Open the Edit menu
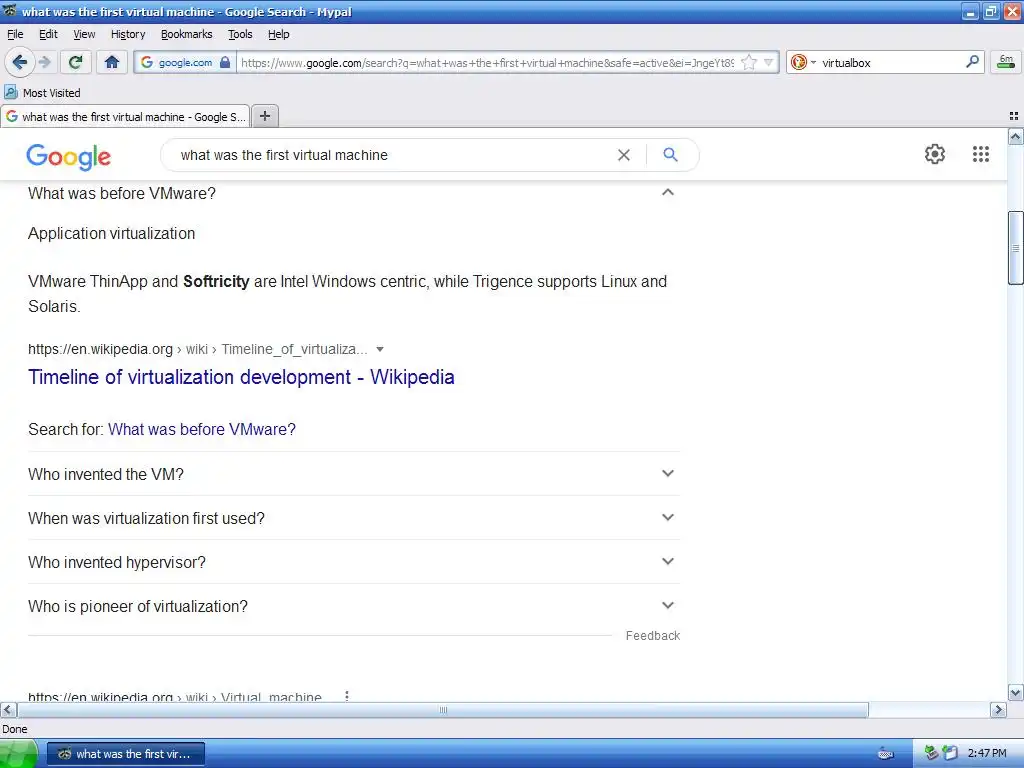Screen dimensions: 1024x768 48,34
